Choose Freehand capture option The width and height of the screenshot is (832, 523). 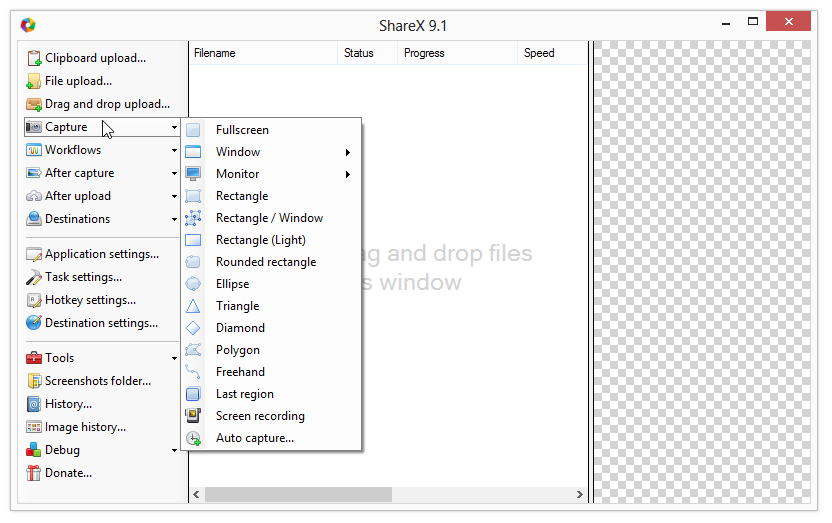(x=271, y=372)
